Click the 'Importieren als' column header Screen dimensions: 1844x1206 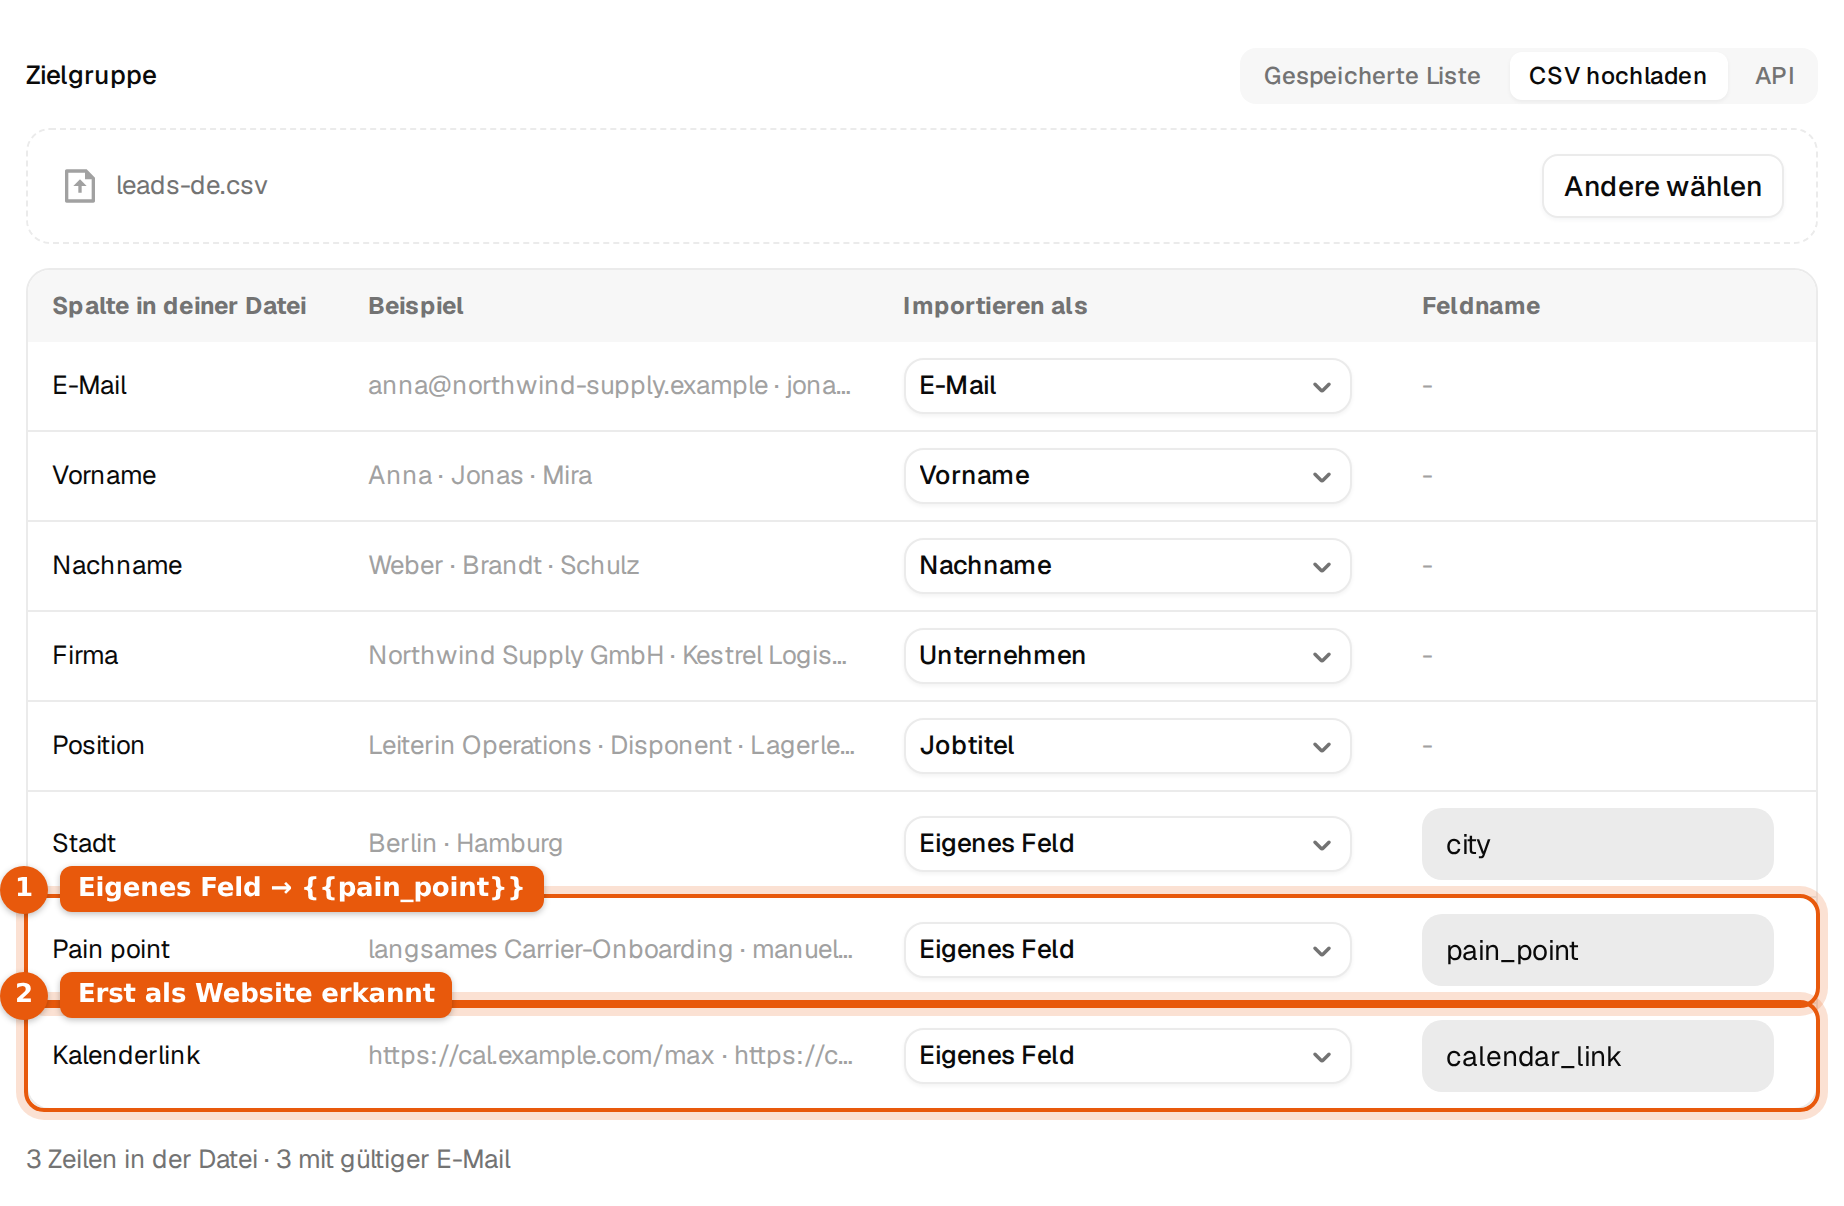pyautogui.click(x=994, y=306)
